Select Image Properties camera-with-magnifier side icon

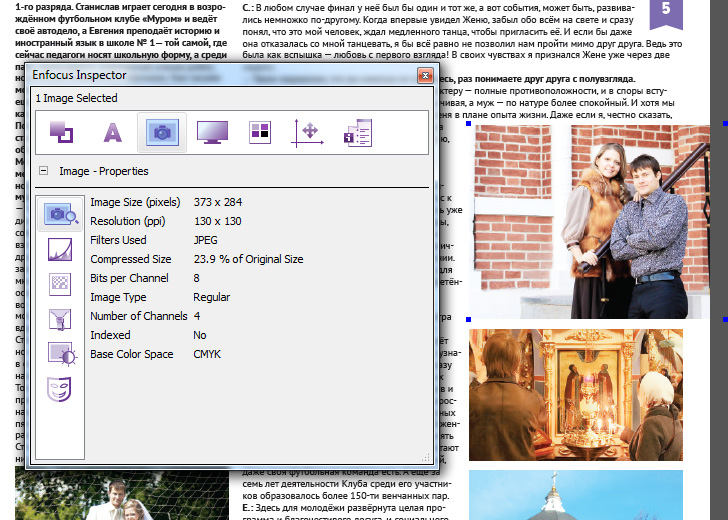(x=60, y=214)
